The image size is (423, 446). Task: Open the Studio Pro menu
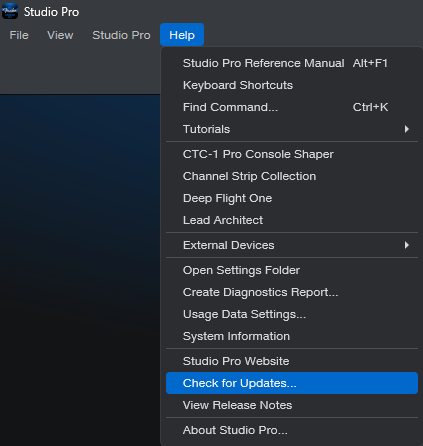click(121, 35)
